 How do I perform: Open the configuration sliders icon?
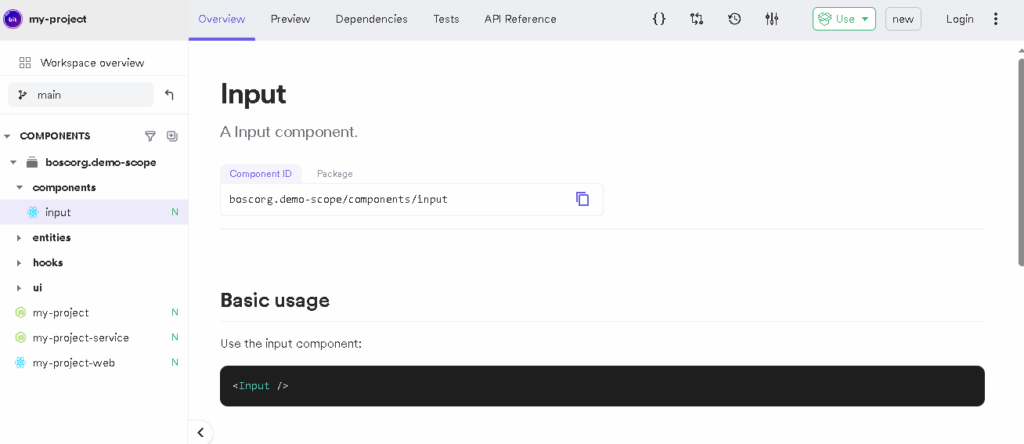pos(772,19)
